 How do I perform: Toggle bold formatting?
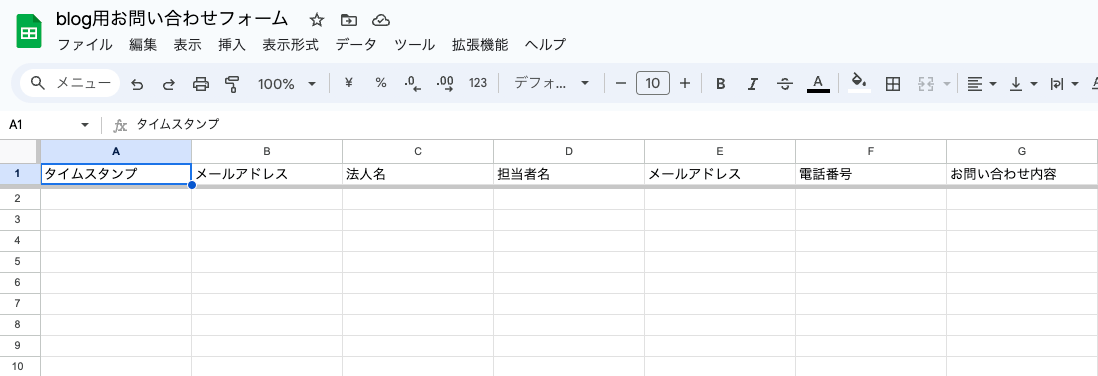pos(720,84)
